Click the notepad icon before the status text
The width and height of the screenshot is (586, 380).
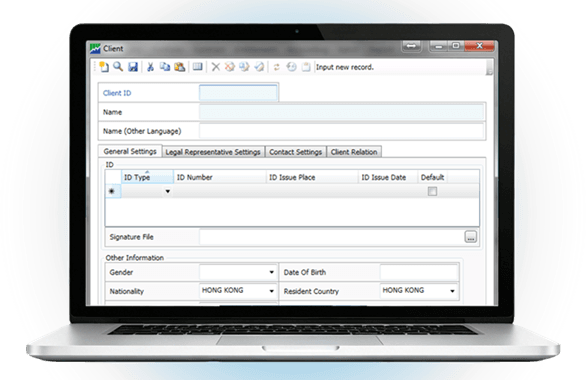coord(306,67)
